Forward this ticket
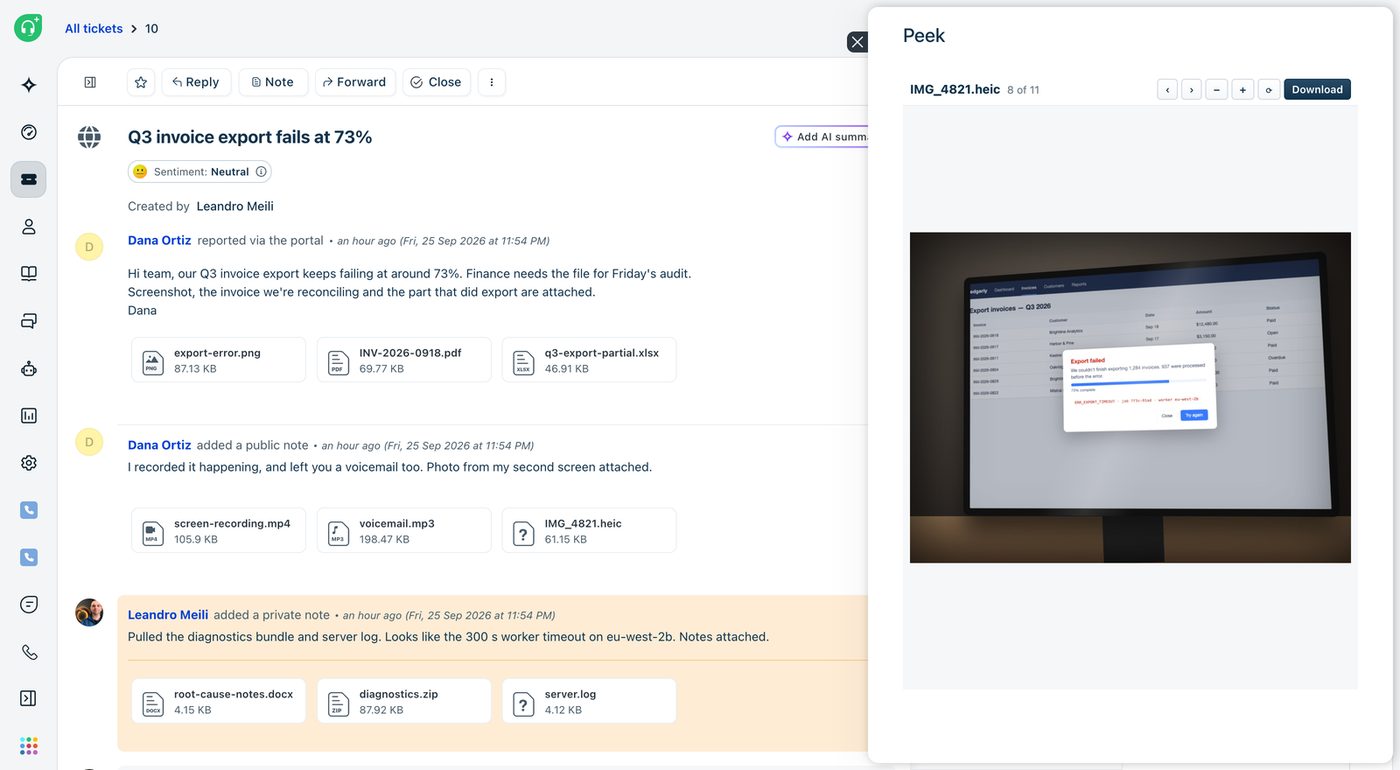 point(355,82)
